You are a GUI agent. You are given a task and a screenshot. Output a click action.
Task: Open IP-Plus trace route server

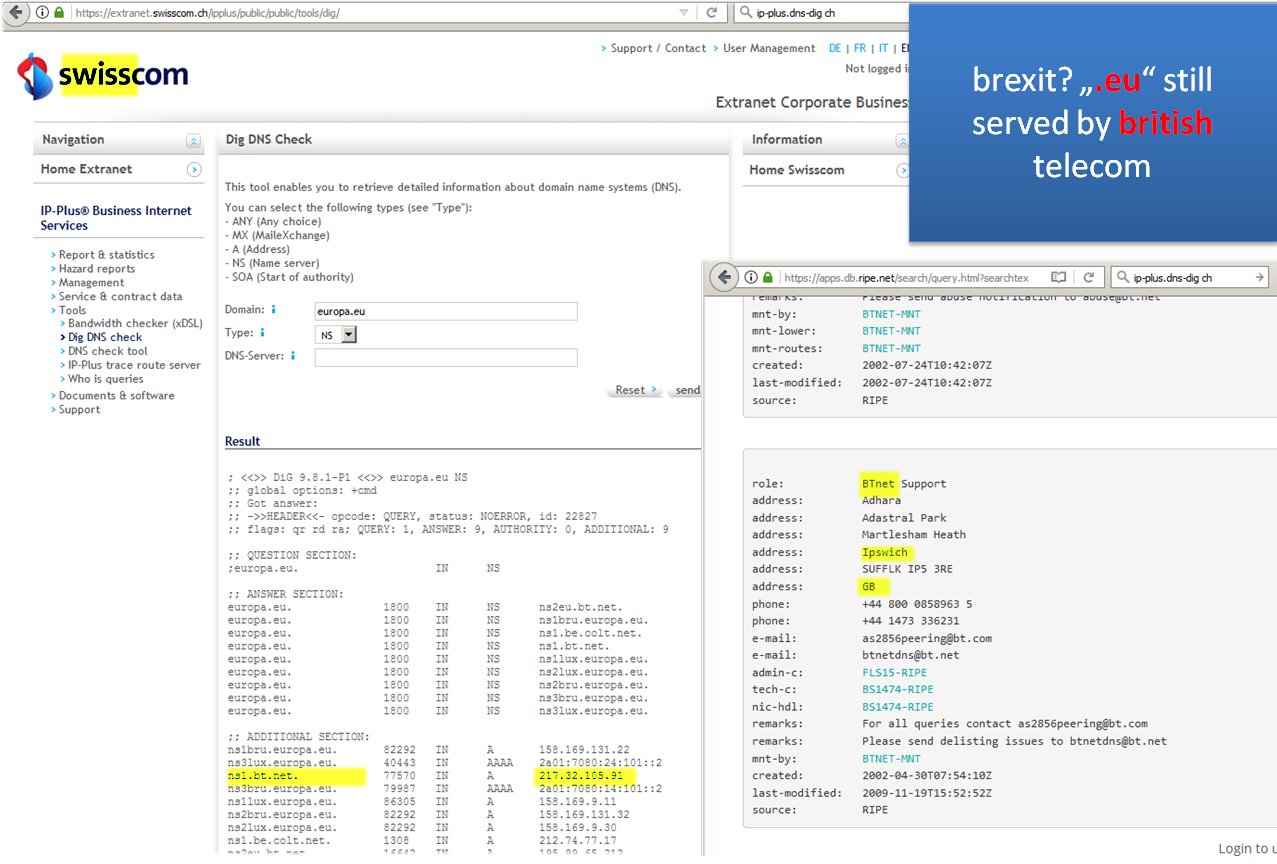[x=134, y=365]
